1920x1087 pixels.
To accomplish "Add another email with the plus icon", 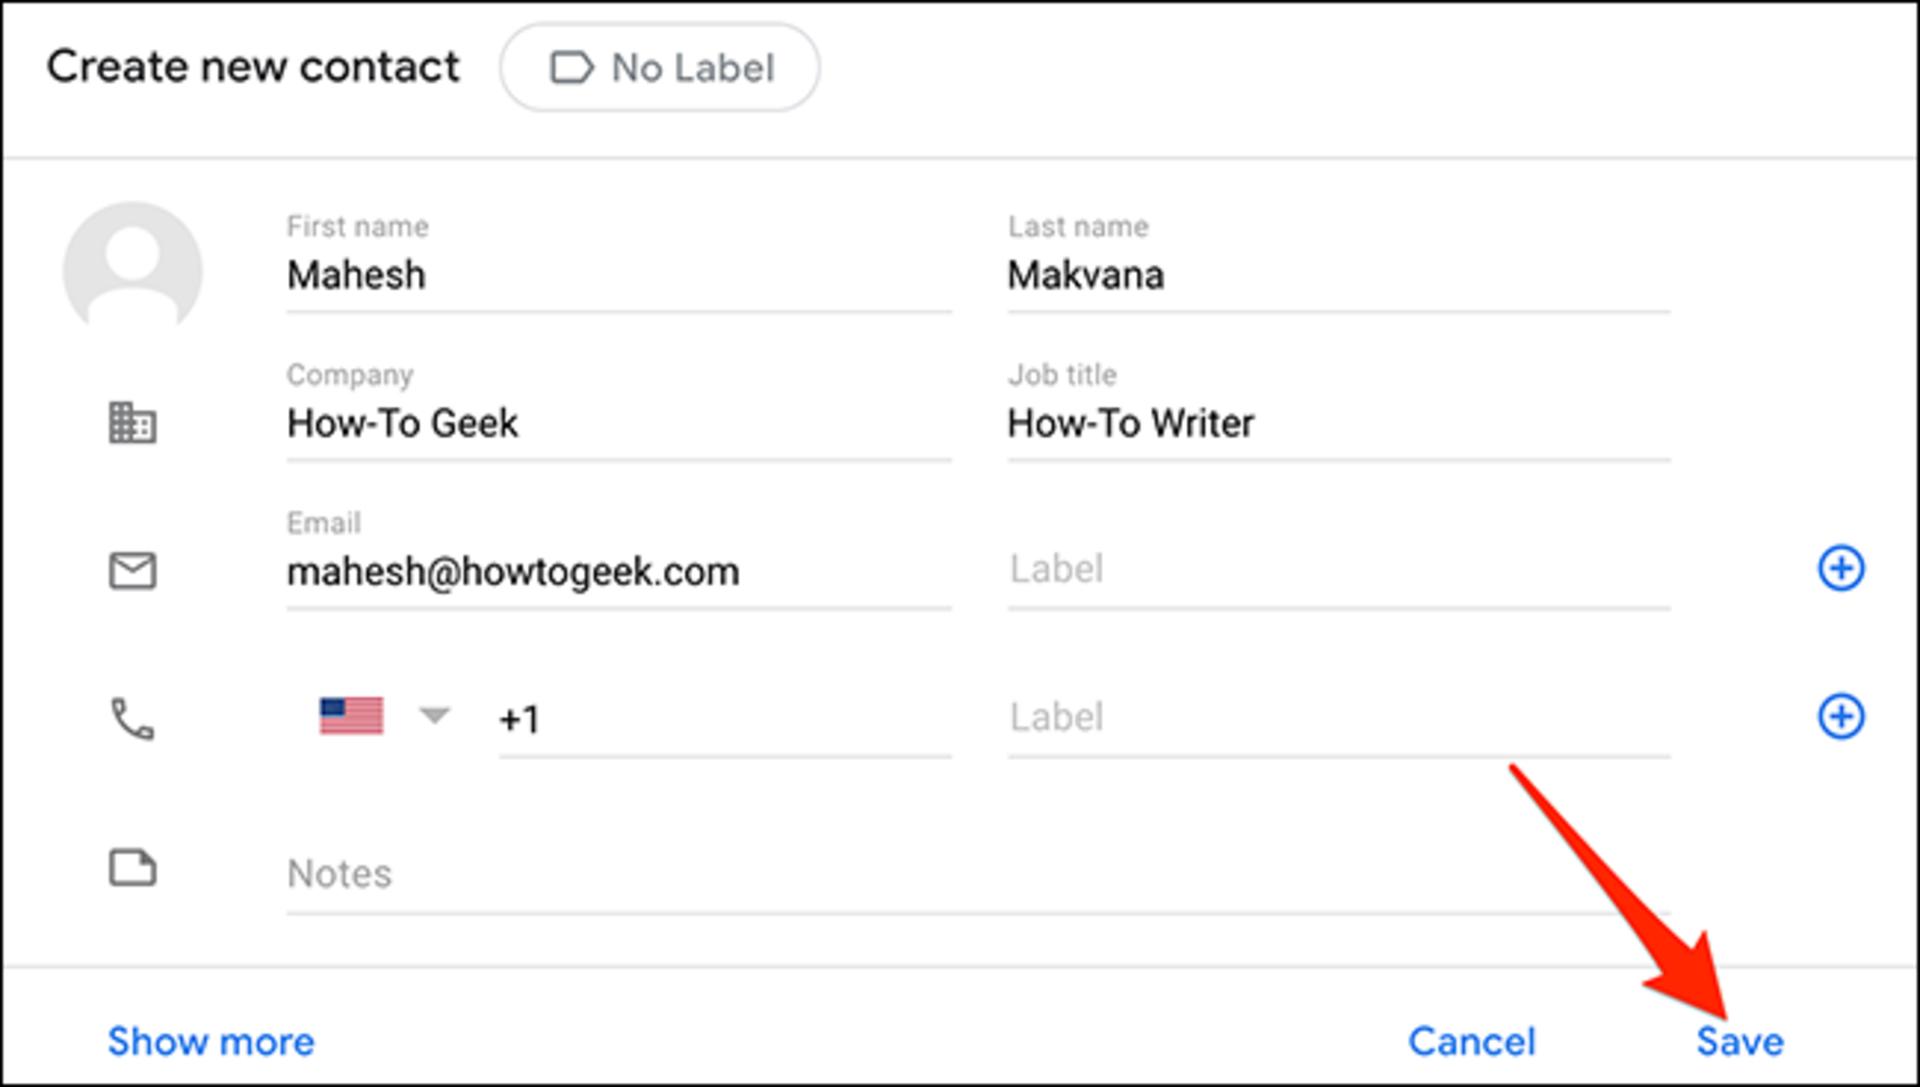I will (x=1840, y=568).
